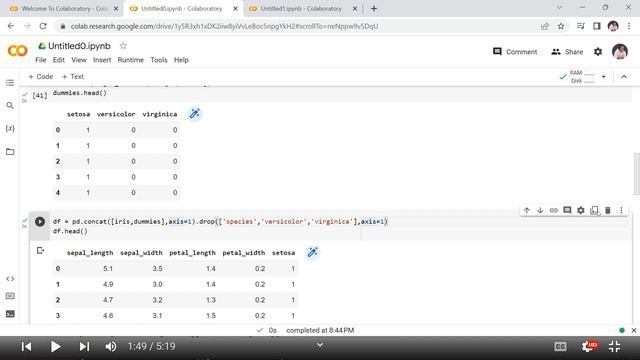This screenshot has height=360, width=640.
Task: Open video quality HD settings gear
Action: point(589,347)
